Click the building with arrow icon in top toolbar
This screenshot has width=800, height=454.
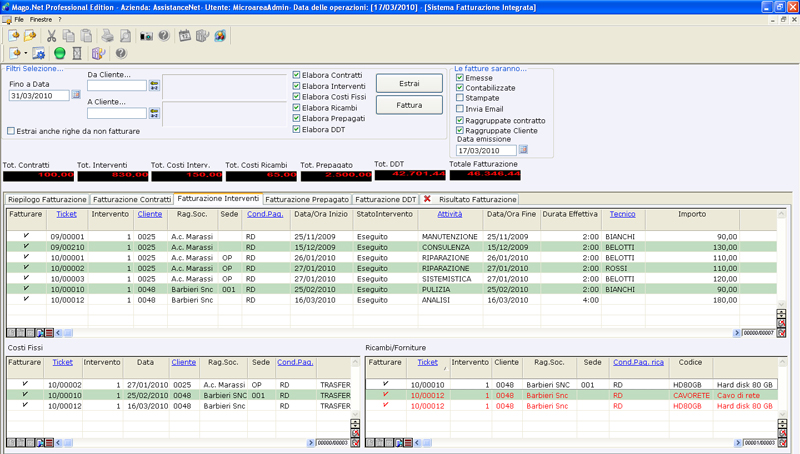[203, 36]
